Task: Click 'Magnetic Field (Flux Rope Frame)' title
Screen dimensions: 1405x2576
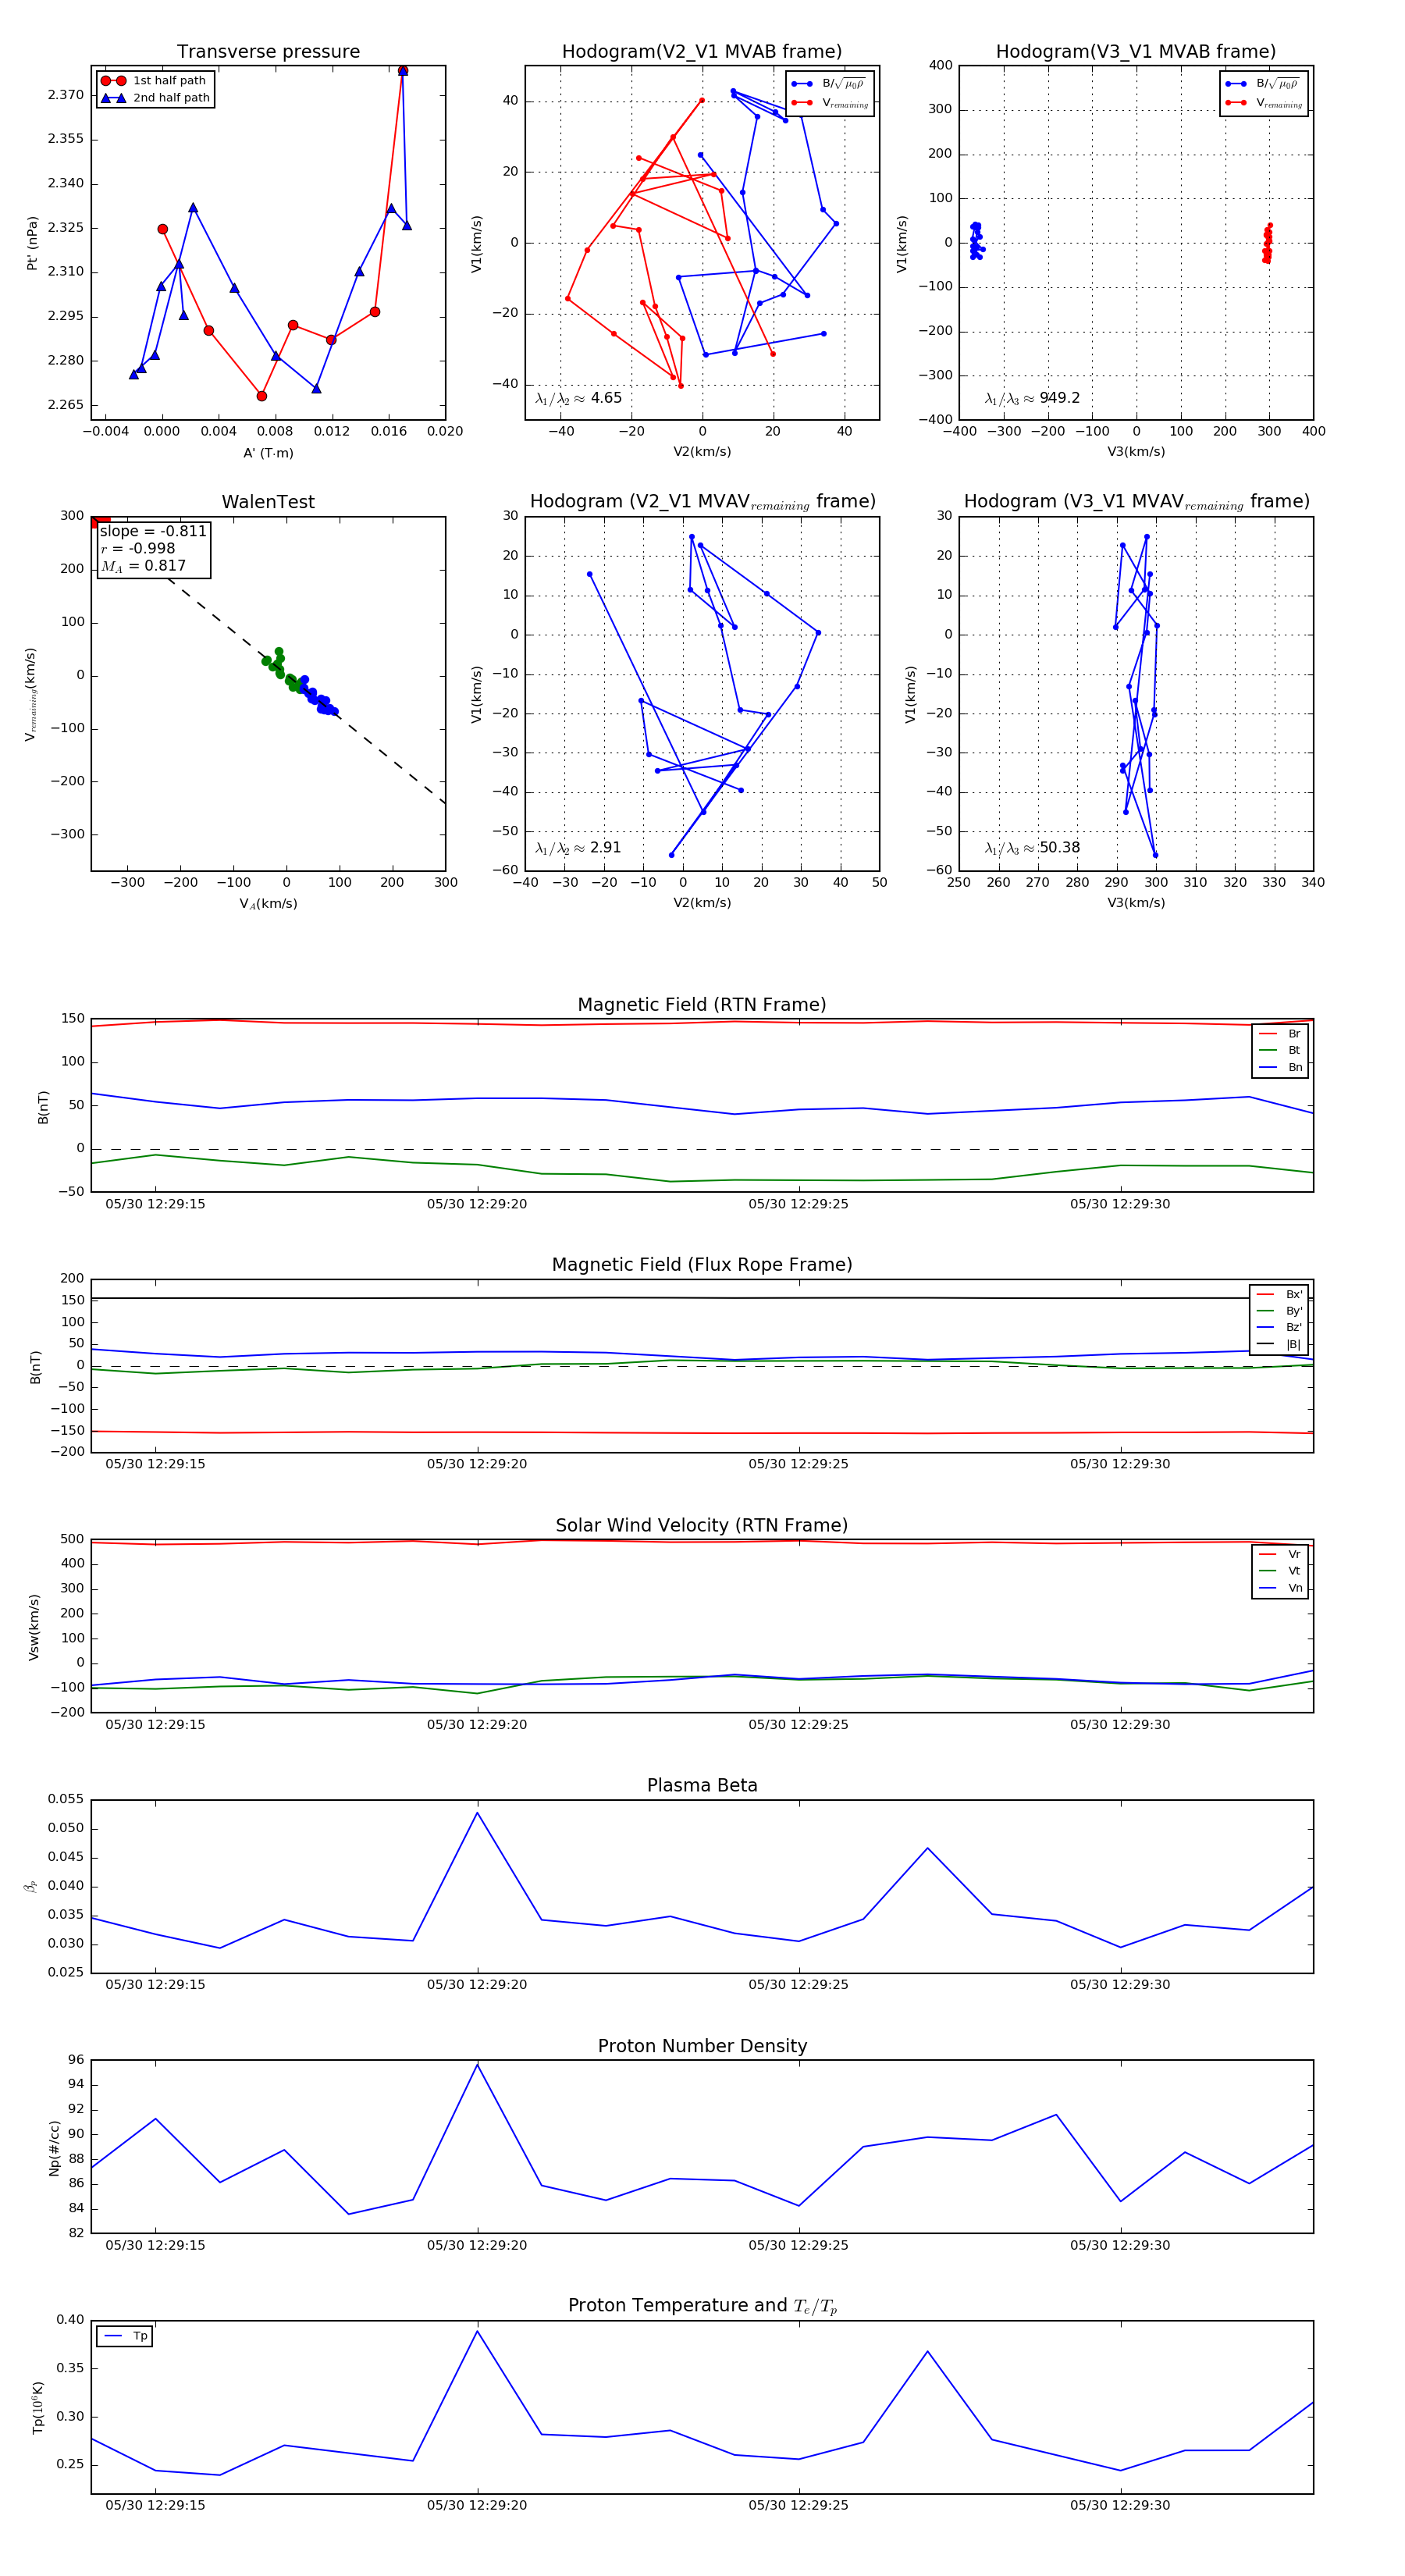Action: coord(702,1265)
